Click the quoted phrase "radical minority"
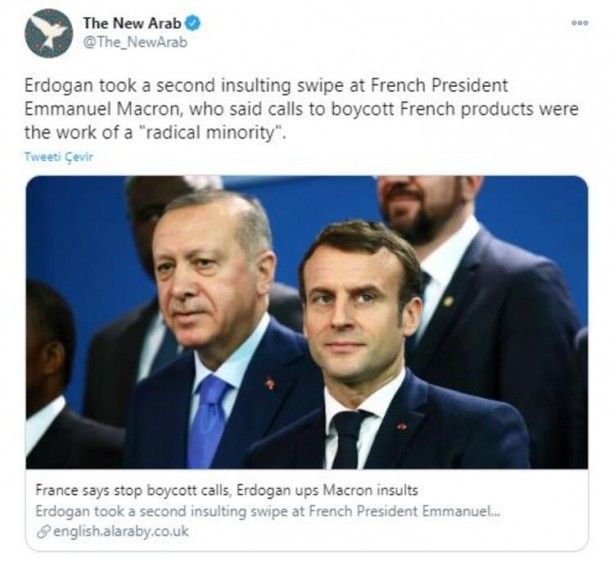614x562 pixels. 213,132
